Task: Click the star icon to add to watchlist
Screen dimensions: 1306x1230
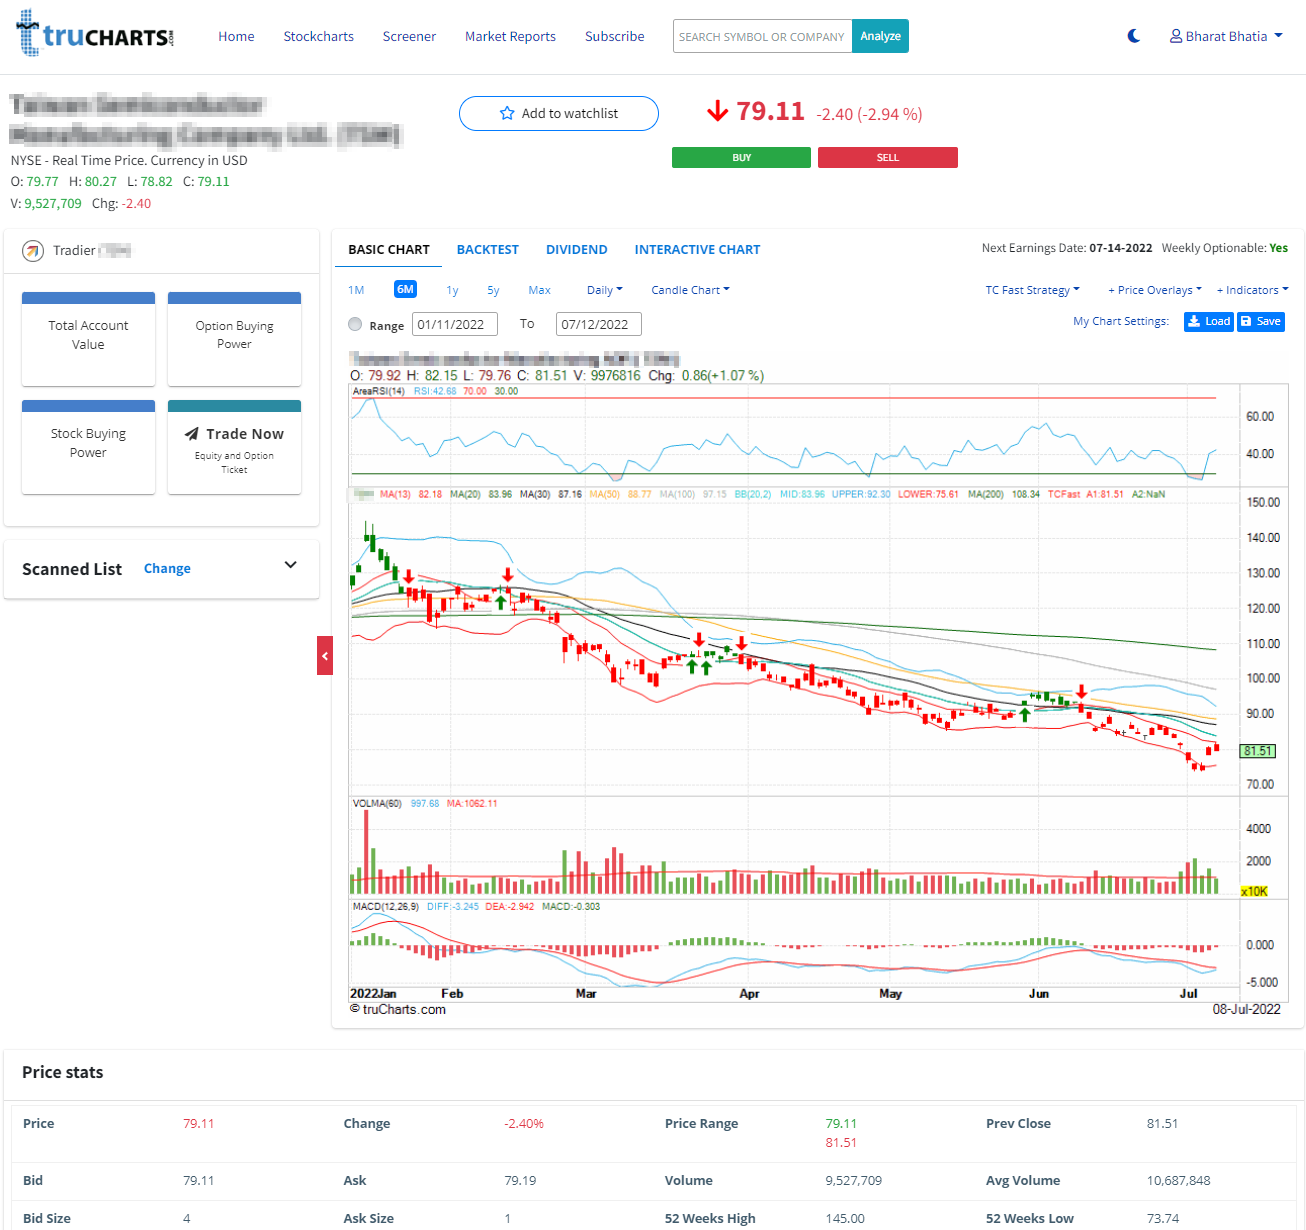Action: (x=507, y=113)
